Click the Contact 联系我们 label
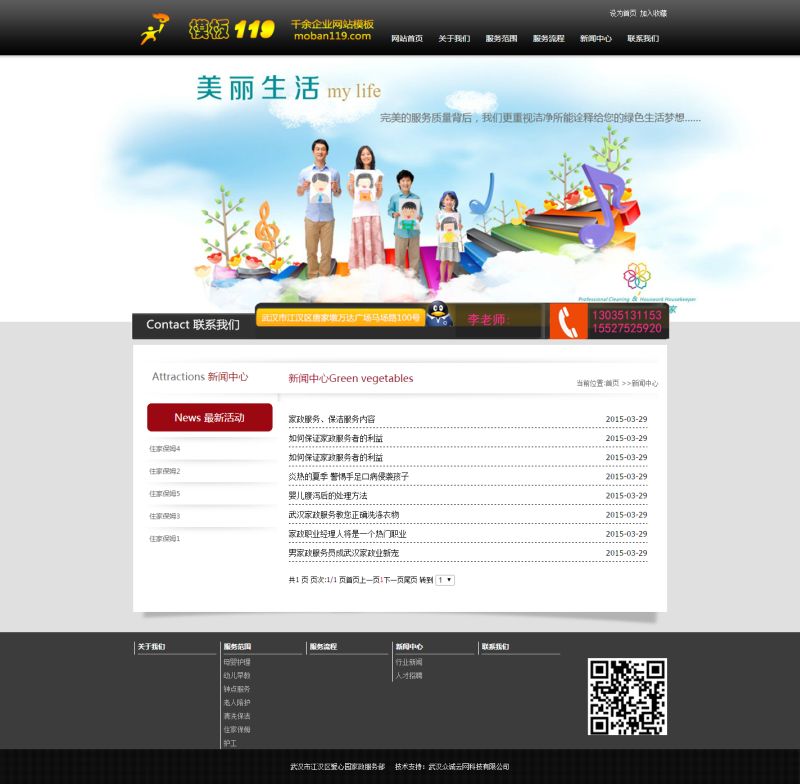 [193, 324]
